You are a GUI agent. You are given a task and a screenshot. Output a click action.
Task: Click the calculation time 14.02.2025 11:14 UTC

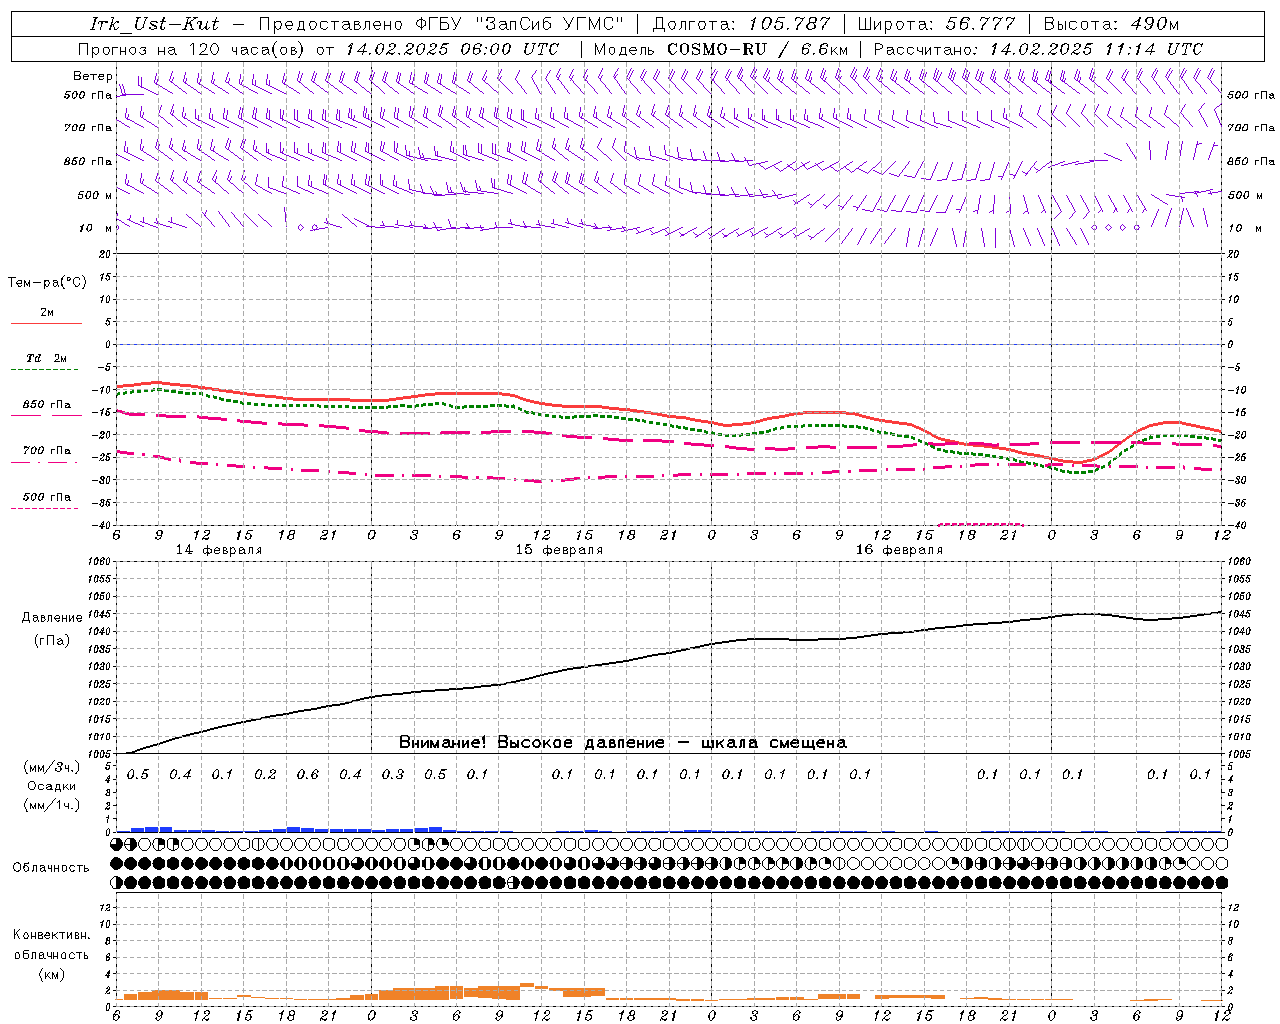tap(1096, 49)
